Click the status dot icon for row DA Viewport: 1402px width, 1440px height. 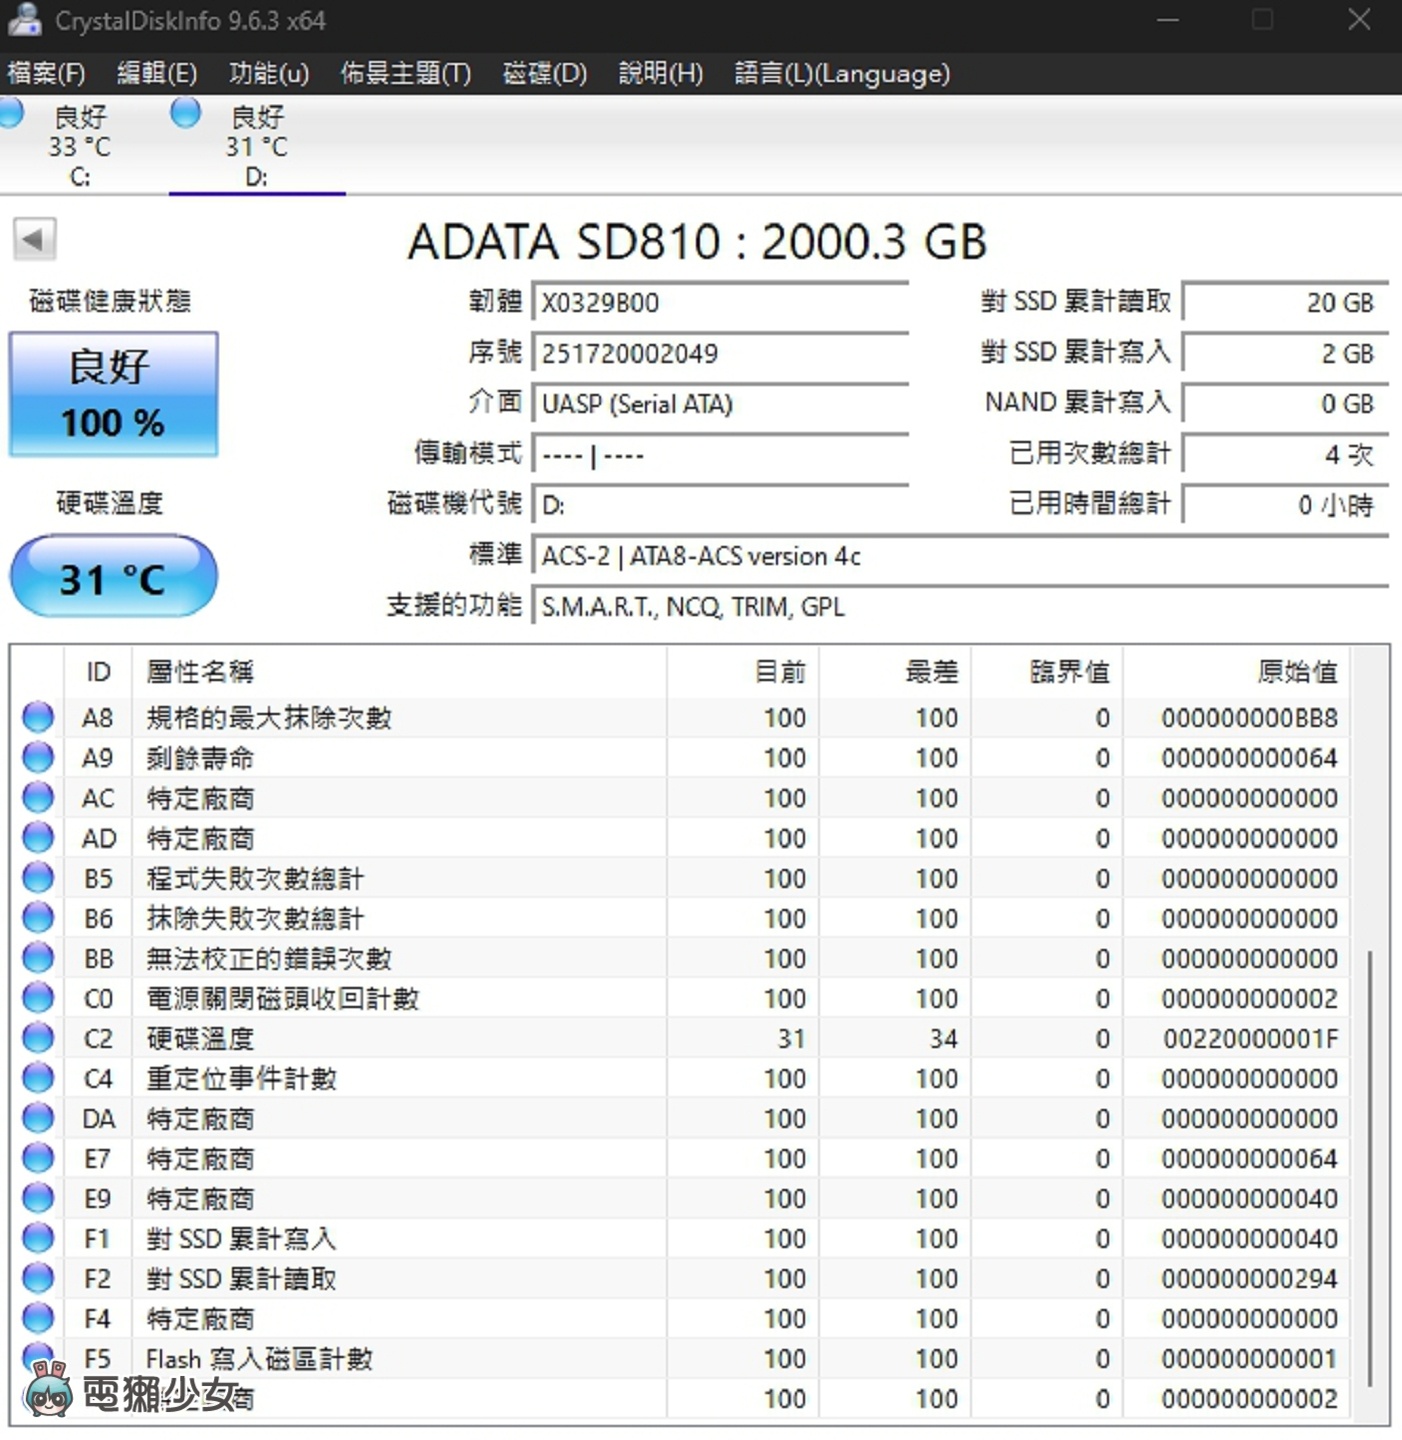click(x=38, y=1117)
